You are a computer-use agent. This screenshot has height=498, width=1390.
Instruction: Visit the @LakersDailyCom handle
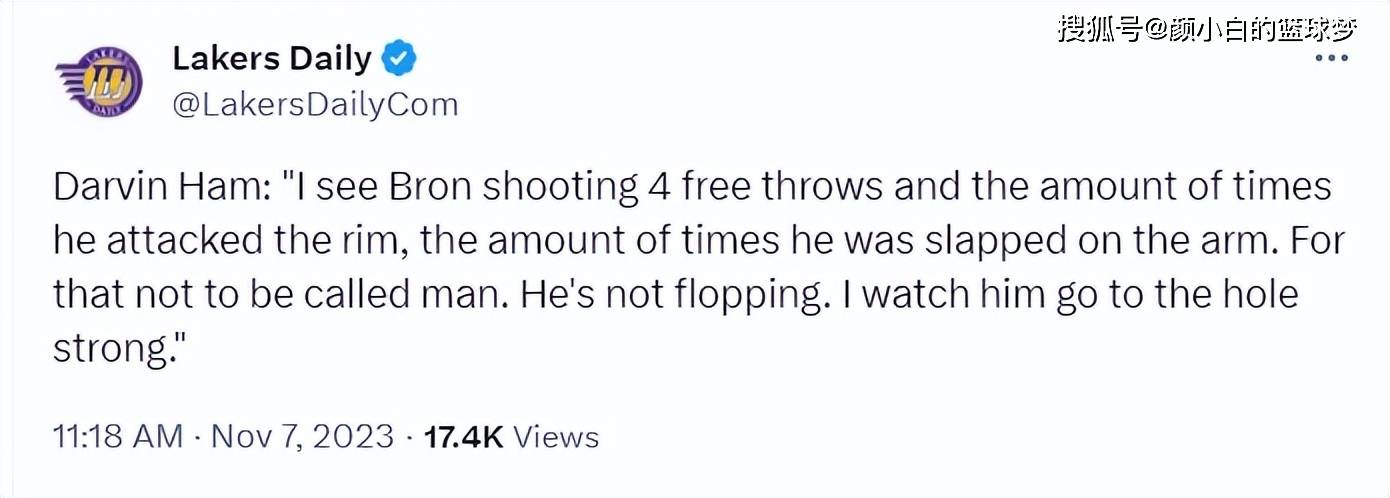315,104
